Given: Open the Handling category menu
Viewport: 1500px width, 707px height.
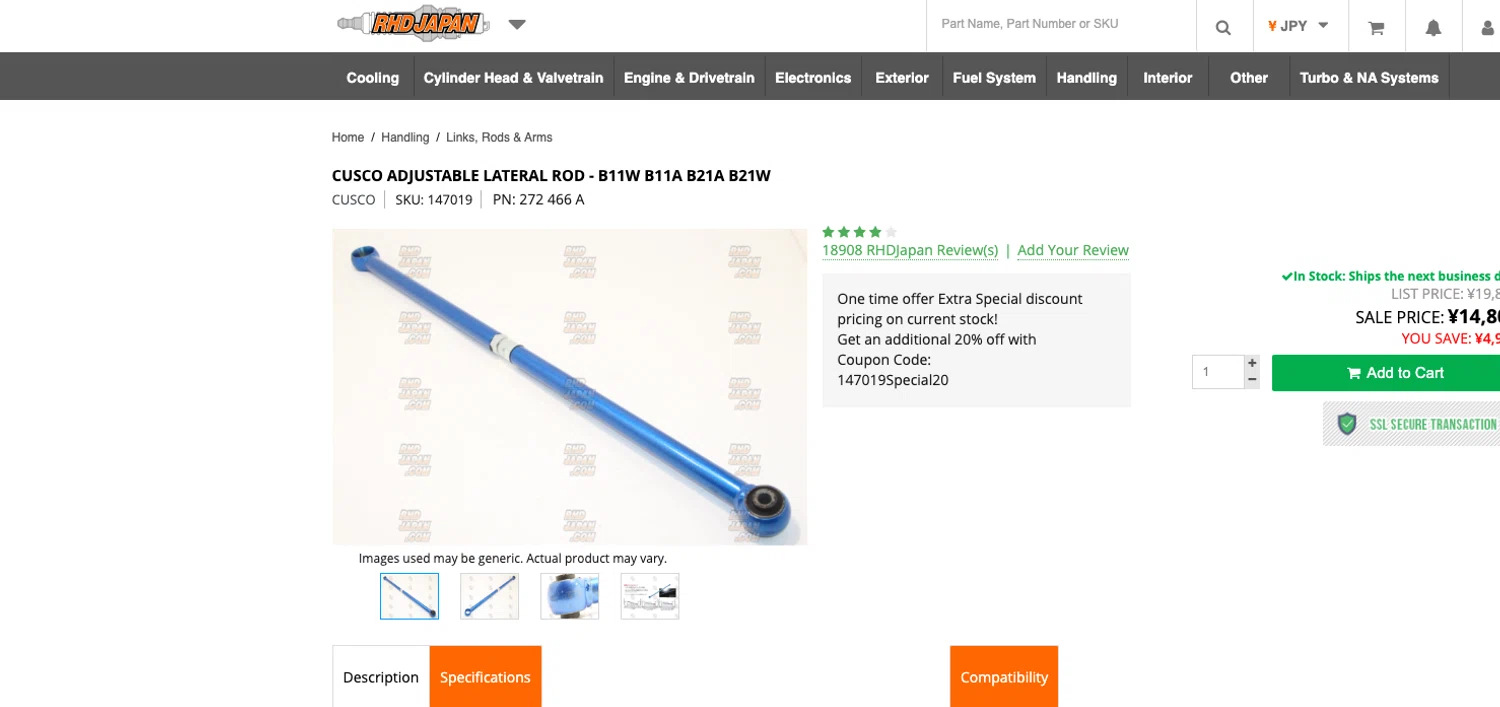Looking at the screenshot, I should (1086, 77).
